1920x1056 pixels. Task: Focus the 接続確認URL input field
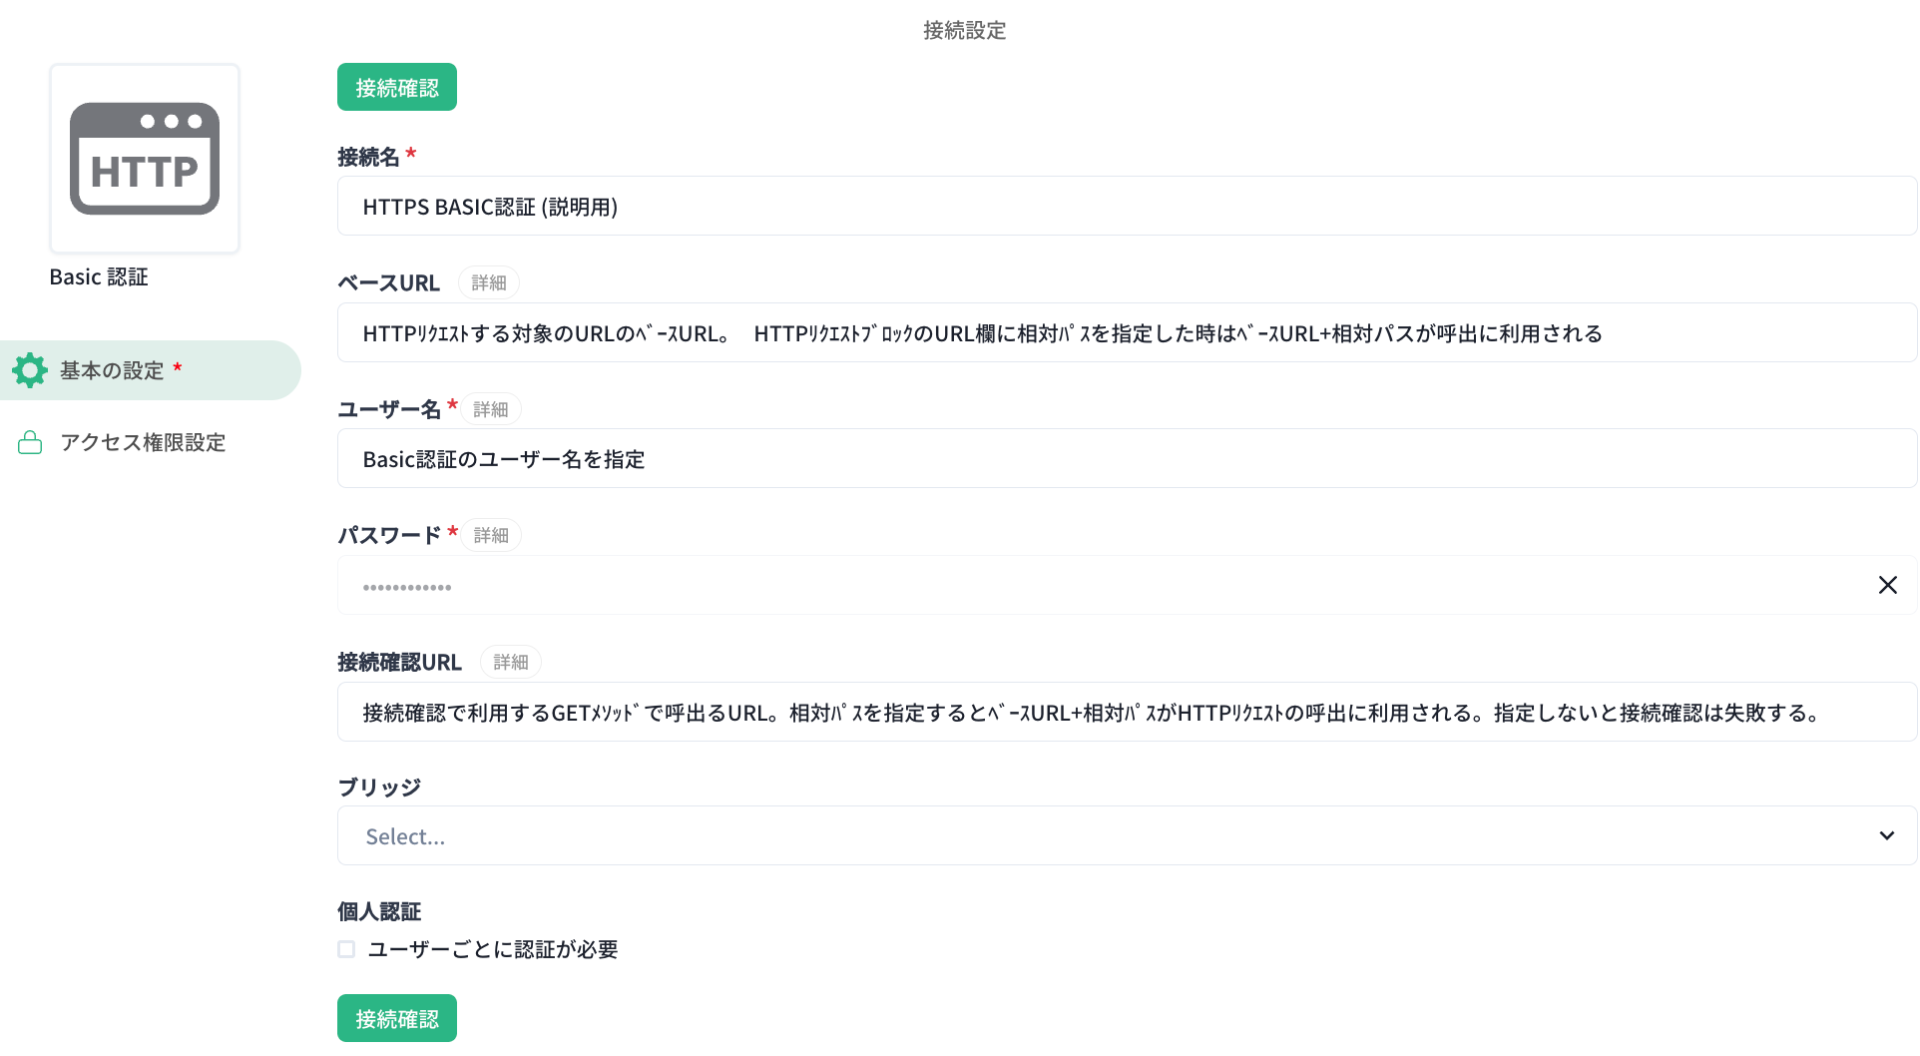1127,712
